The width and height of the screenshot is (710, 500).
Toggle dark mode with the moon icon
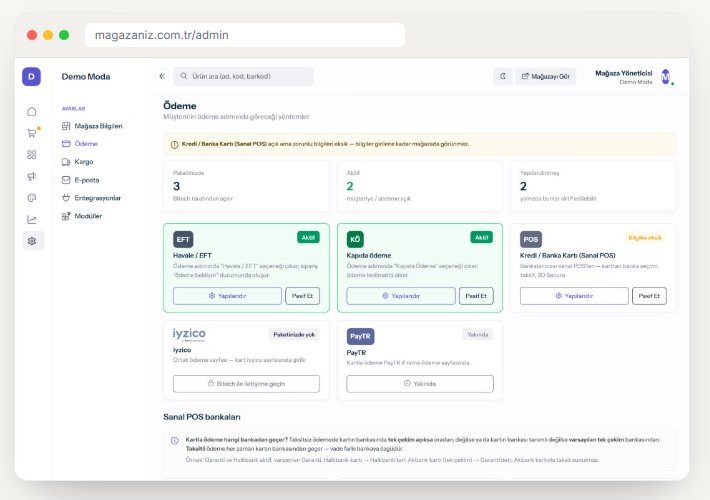[503, 76]
